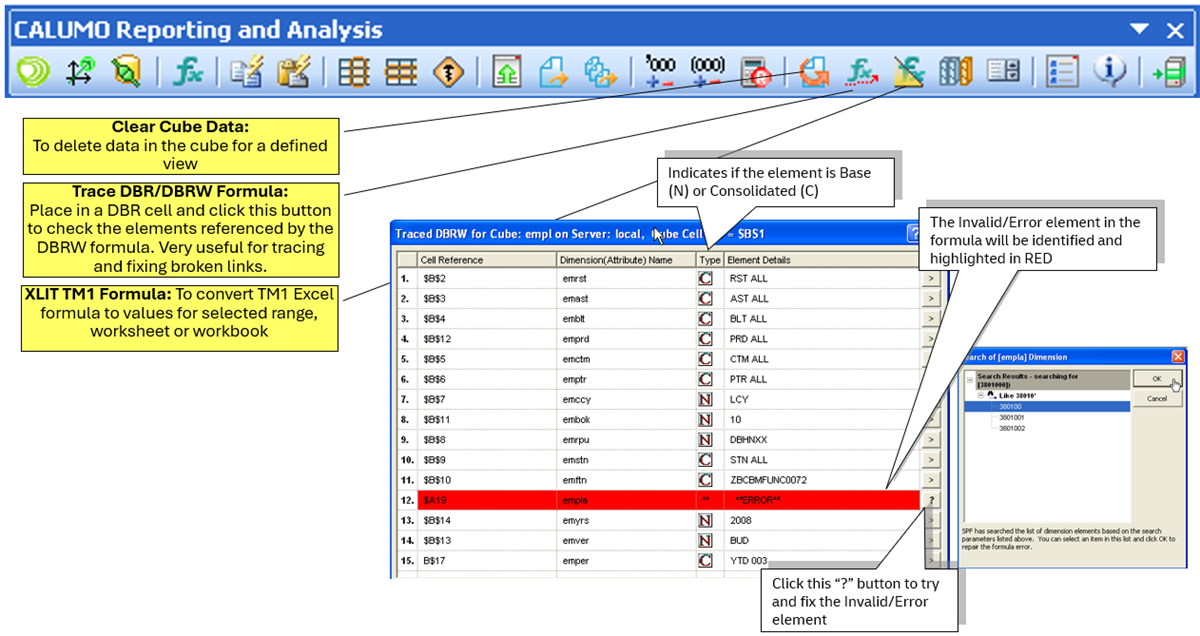1200x636 pixels.
Task: Click the crossed-out green cube icon
Action: [x=126, y=71]
